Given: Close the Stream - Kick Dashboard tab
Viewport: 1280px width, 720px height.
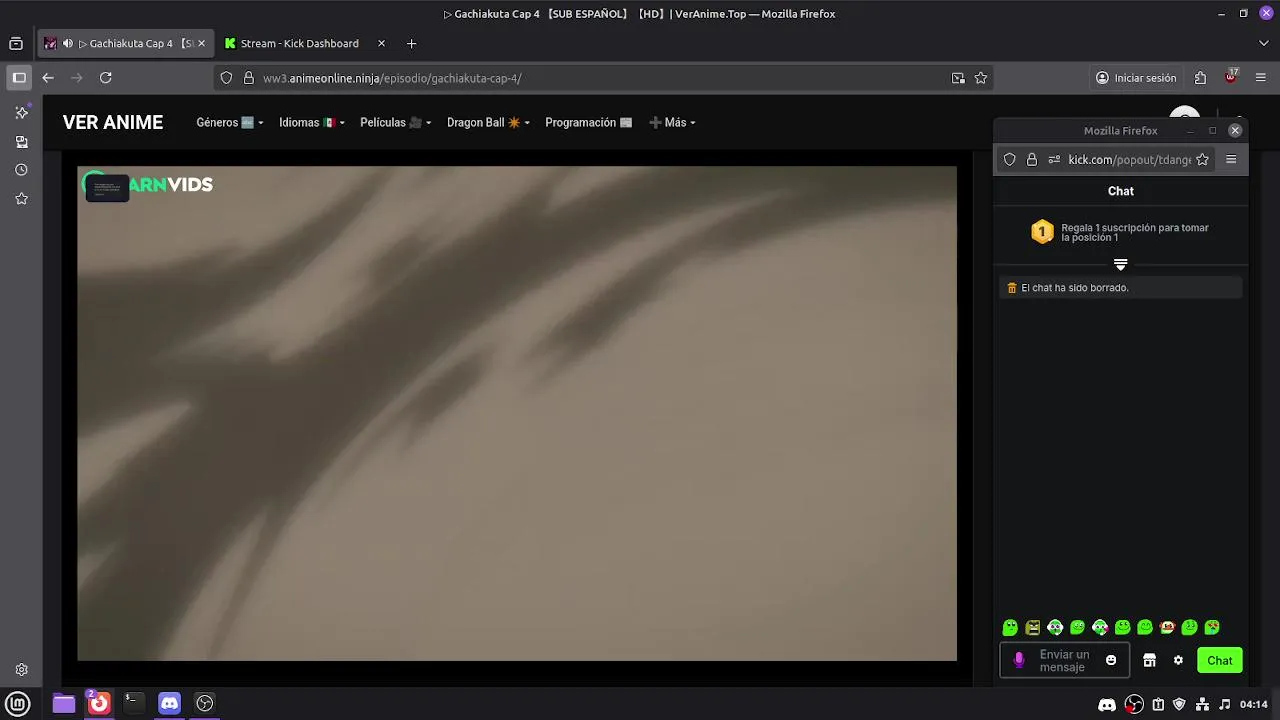Looking at the screenshot, I should pyautogui.click(x=381, y=43).
